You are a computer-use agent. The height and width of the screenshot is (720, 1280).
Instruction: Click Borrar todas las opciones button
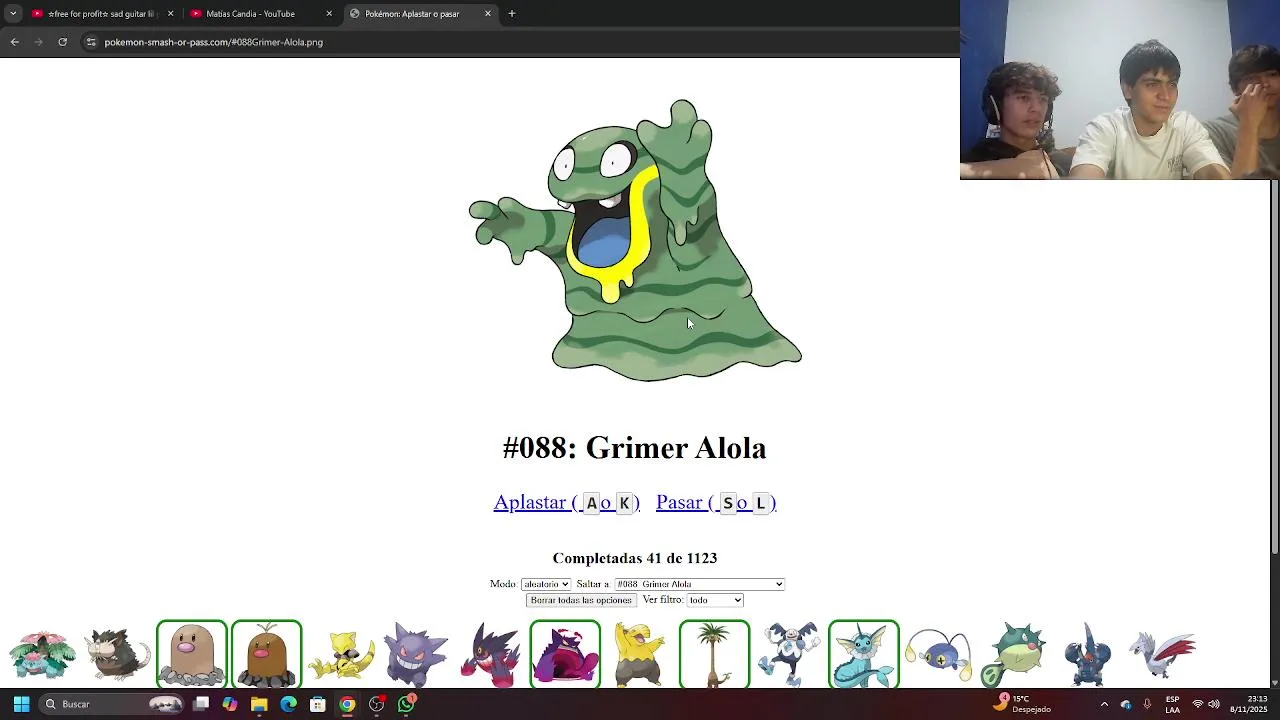[x=581, y=600]
